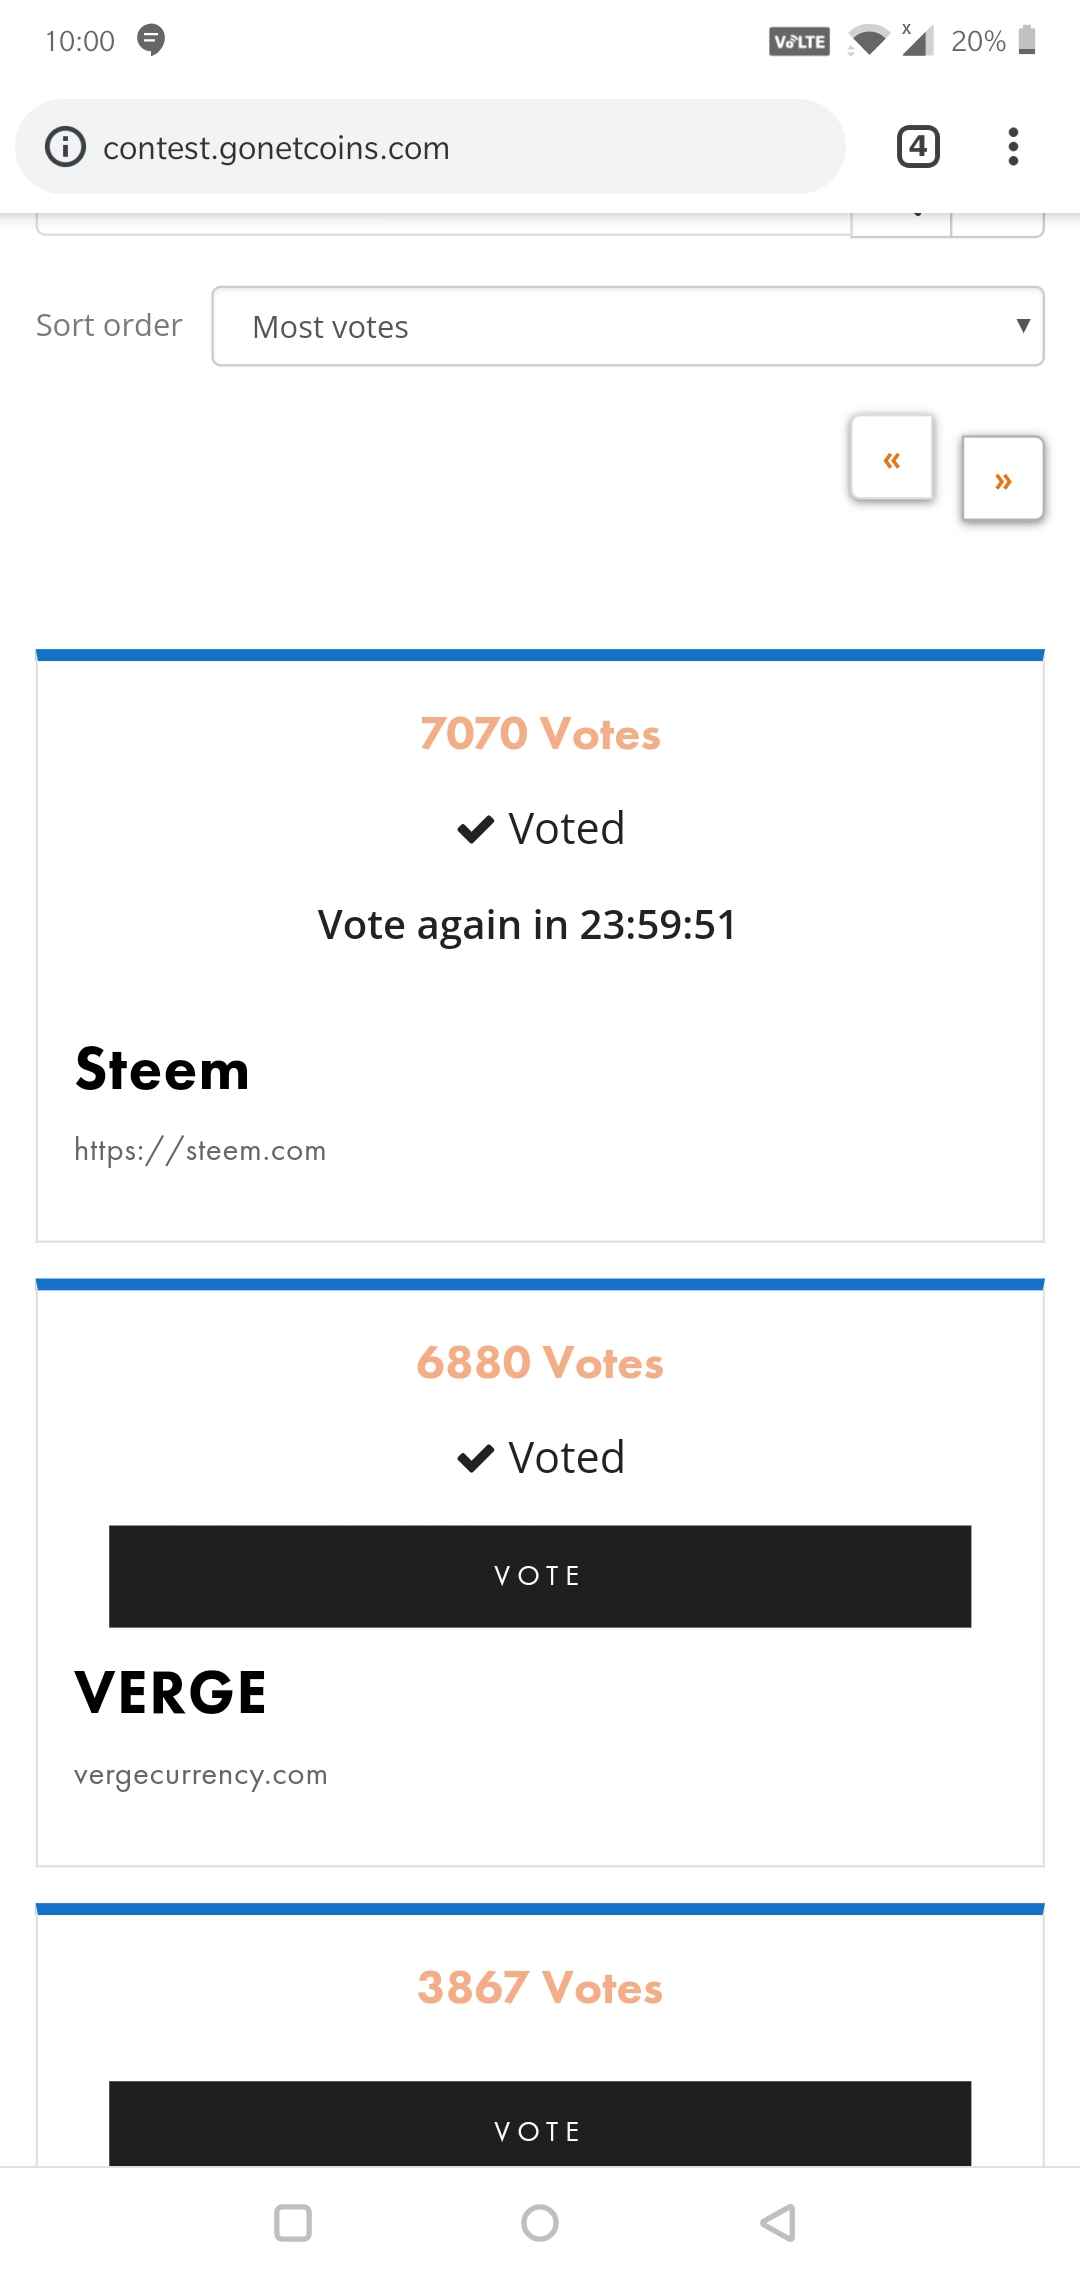Screen dimensions: 1080x2280
Task: Tap the notification message icon in status bar
Action: [151, 40]
